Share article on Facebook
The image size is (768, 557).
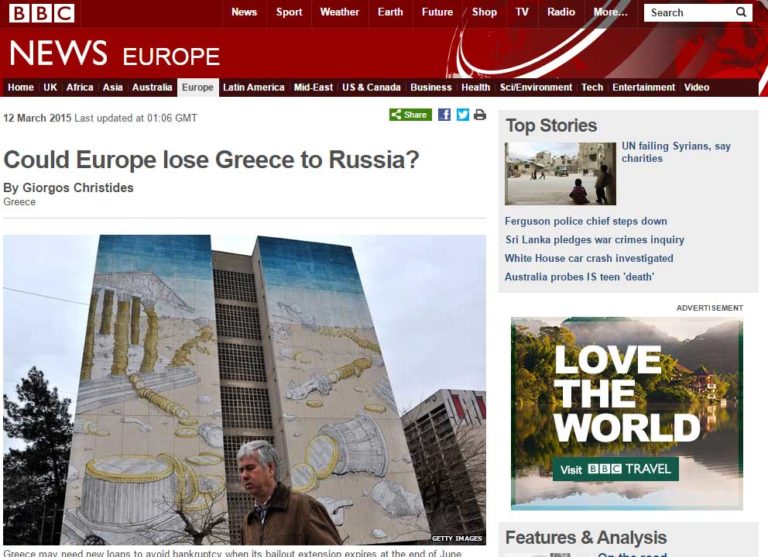pyautogui.click(x=444, y=115)
